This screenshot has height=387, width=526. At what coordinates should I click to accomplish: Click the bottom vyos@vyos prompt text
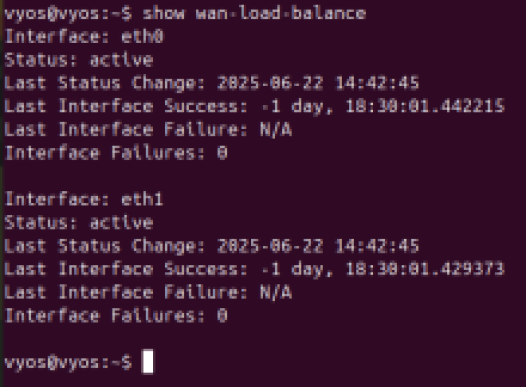point(68,363)
